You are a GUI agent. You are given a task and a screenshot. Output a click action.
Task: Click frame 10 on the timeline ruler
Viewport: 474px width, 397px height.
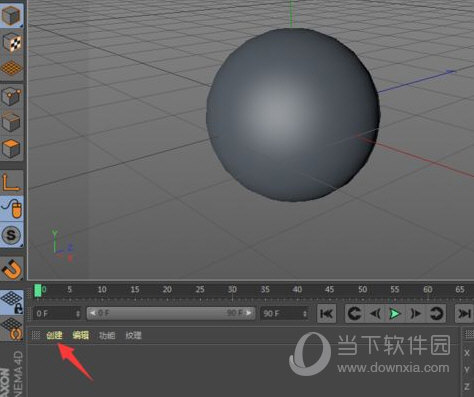point(102,289)
